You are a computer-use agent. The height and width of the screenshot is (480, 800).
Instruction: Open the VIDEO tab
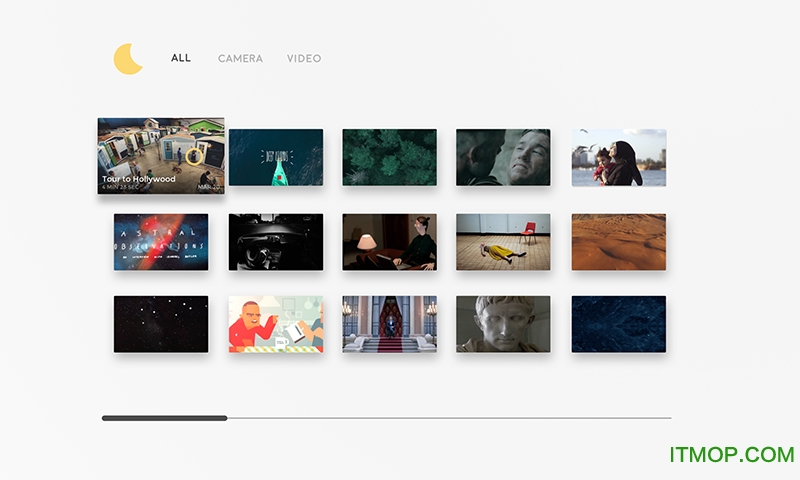point(304,59)
